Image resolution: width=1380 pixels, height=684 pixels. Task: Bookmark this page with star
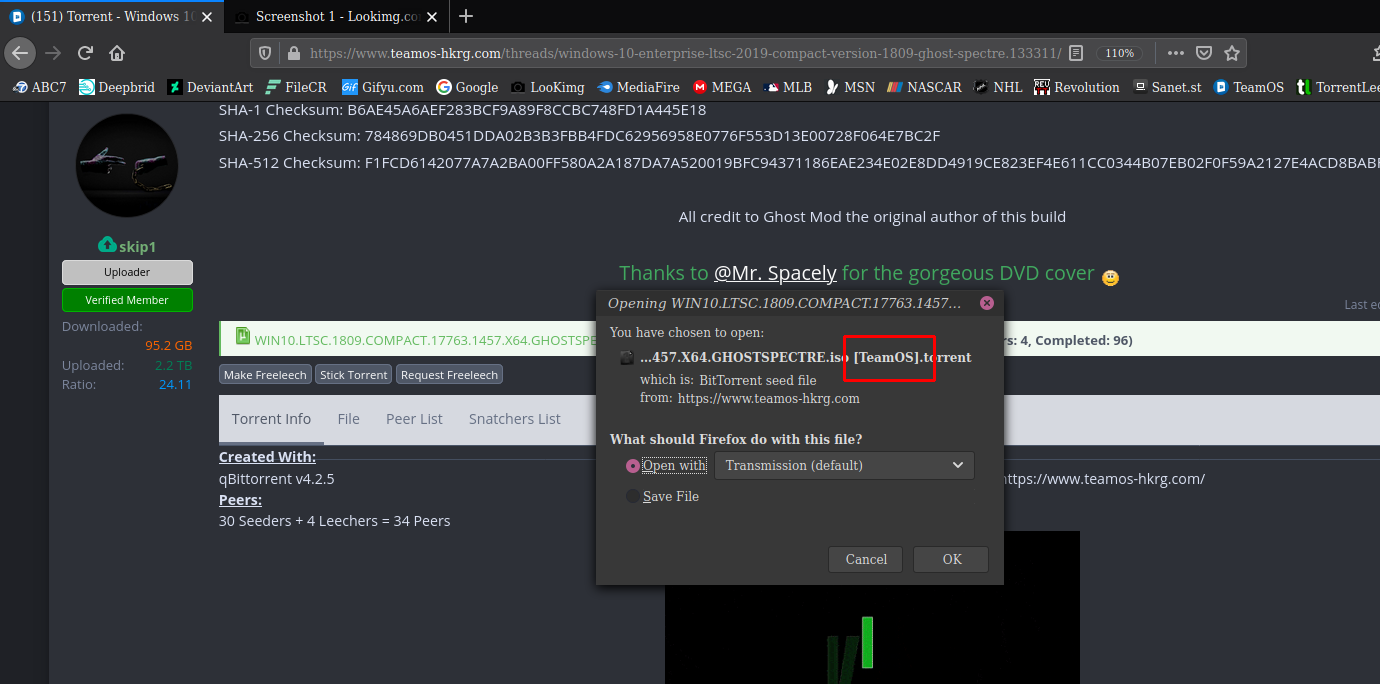(1232, 53)
